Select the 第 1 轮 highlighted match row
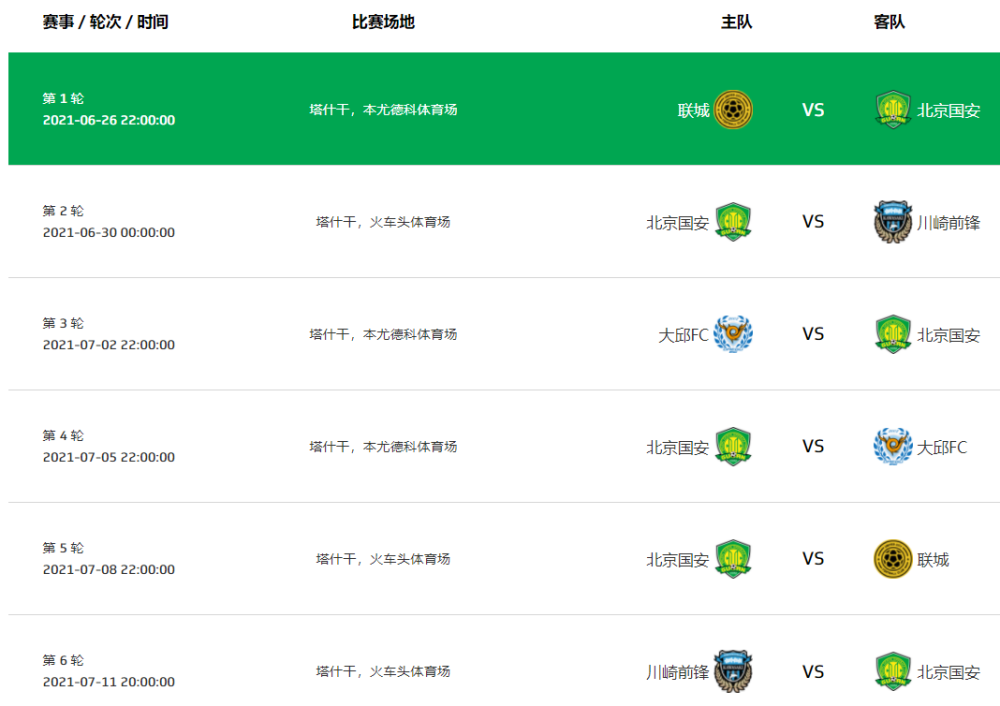 click(504, 109)
